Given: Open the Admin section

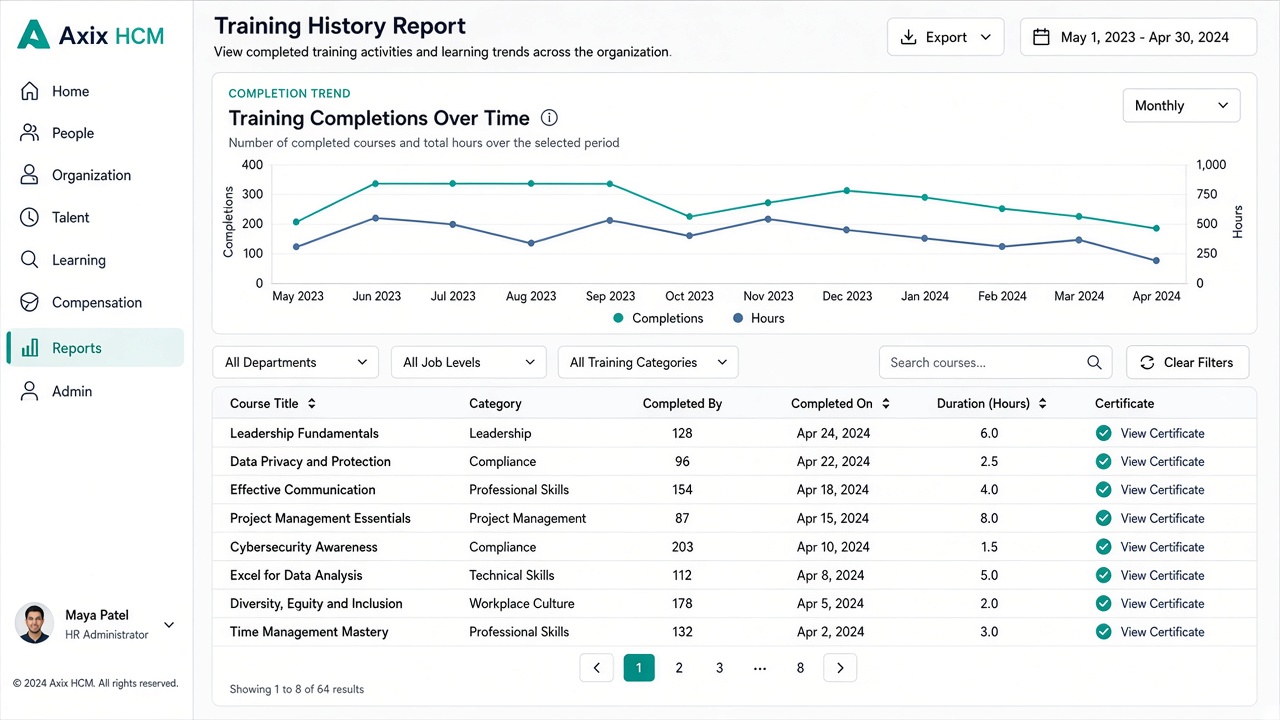Looking at the screenshot, I should (95, 391).
